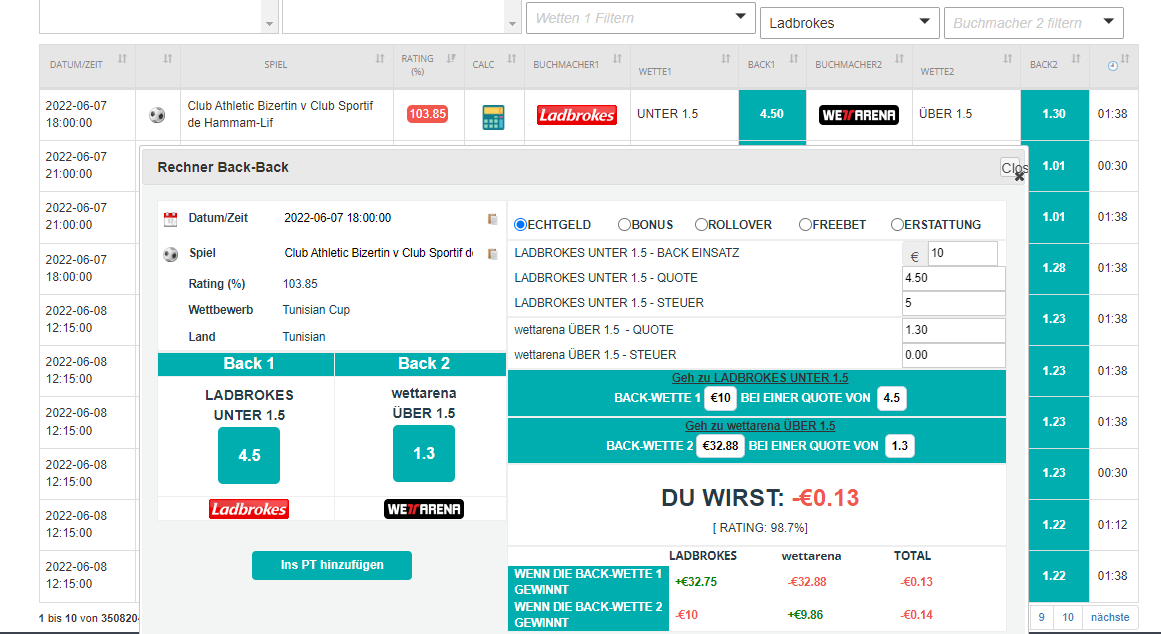
Task: Click the 1.30 BACK2 odds cell
Action: (1054, 114)
